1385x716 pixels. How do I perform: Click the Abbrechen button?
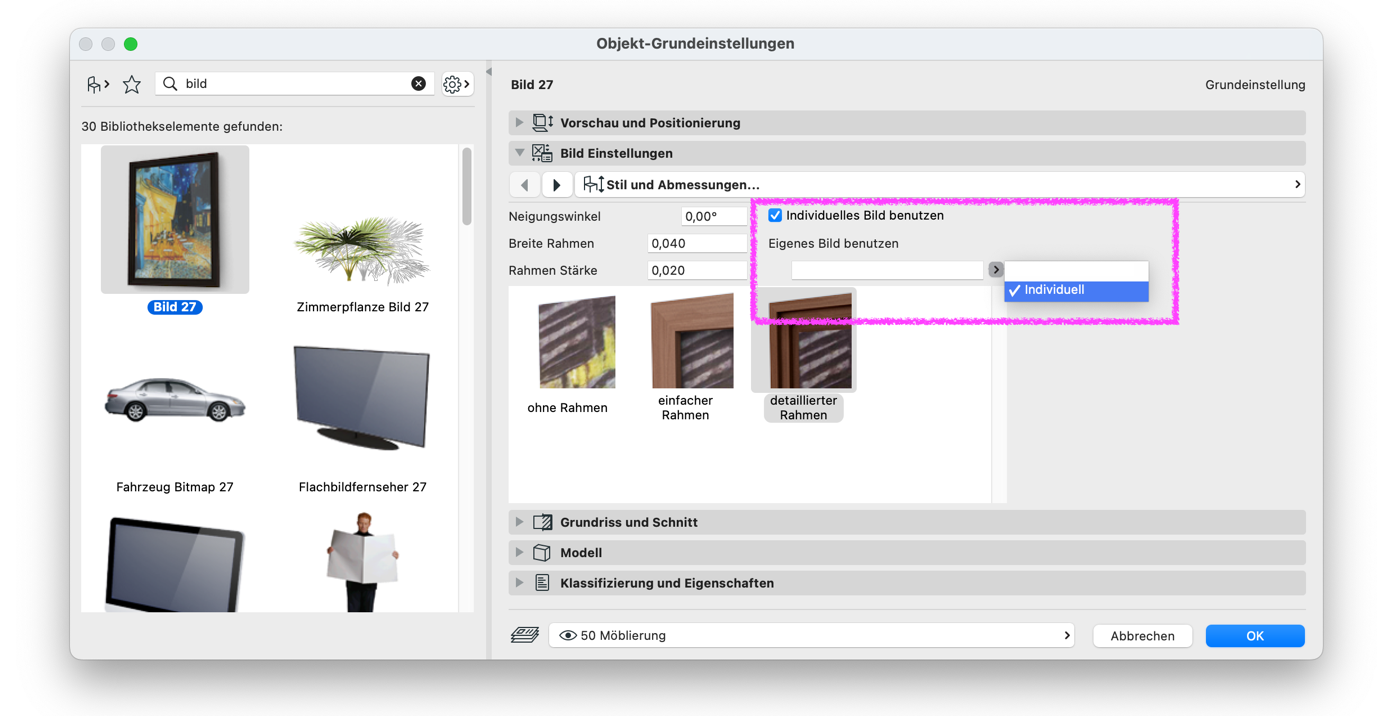(1142, 636)
